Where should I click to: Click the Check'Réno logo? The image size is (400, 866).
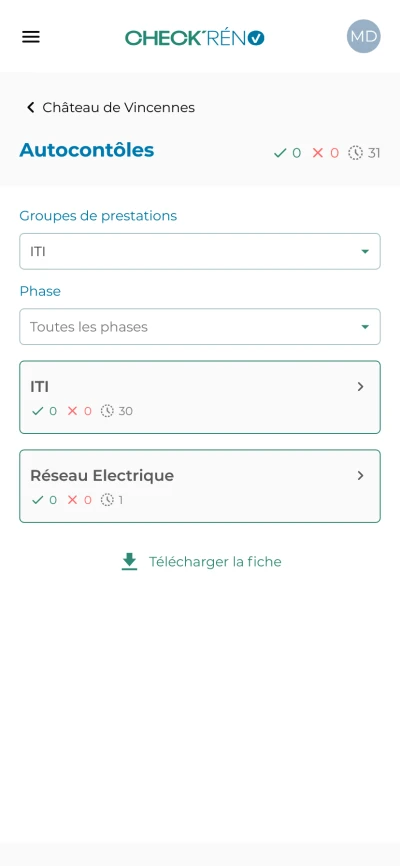pos(194,38)
